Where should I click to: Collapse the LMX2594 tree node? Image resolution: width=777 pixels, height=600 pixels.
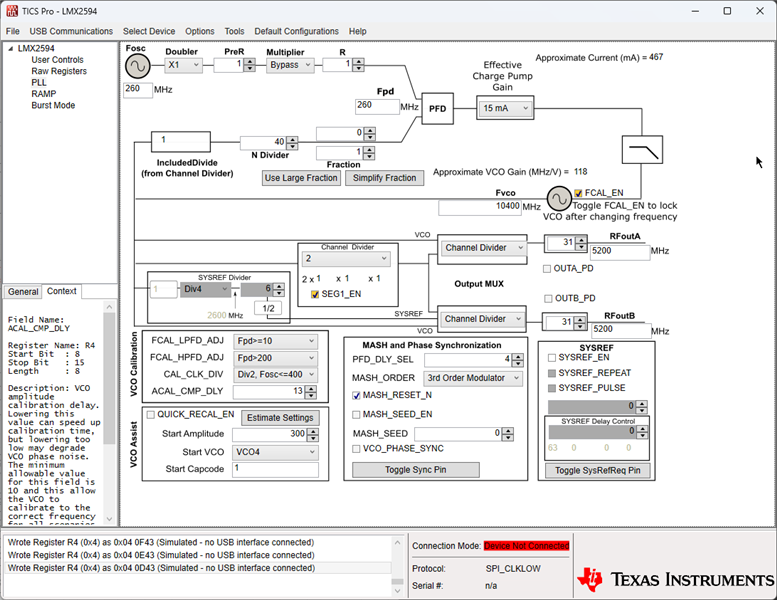(x=10, y=48)
